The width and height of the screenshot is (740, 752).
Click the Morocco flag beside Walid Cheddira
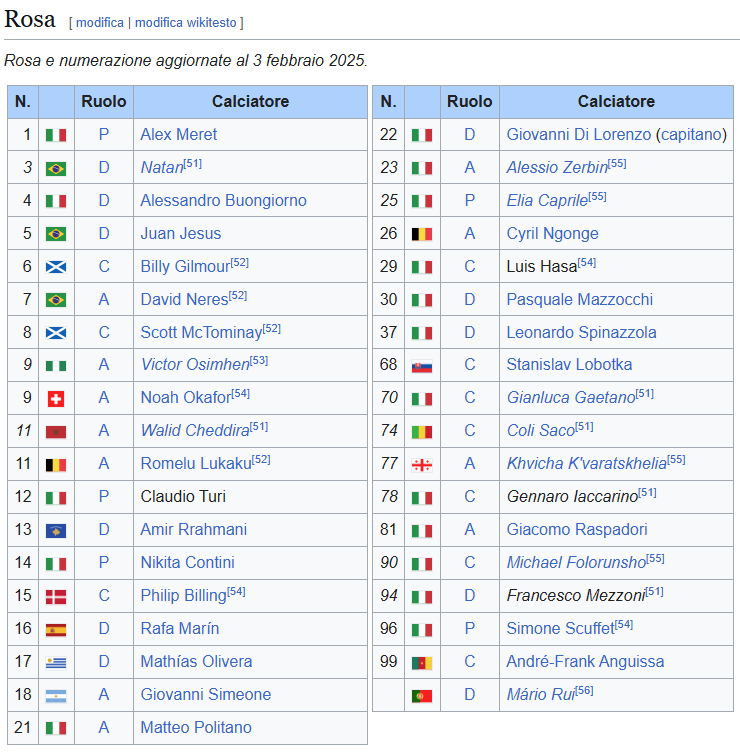point(56,432)
